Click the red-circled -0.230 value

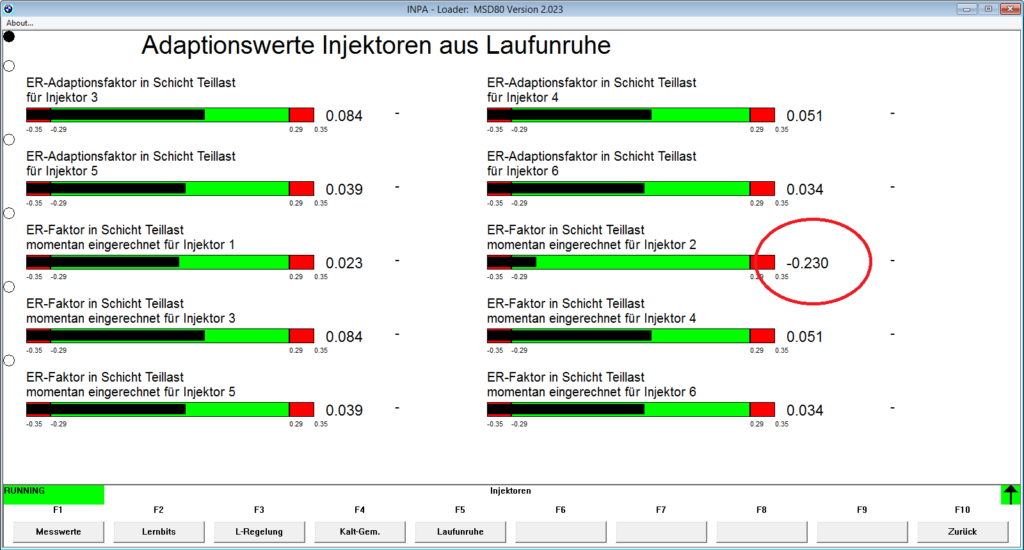click(807, 263)
